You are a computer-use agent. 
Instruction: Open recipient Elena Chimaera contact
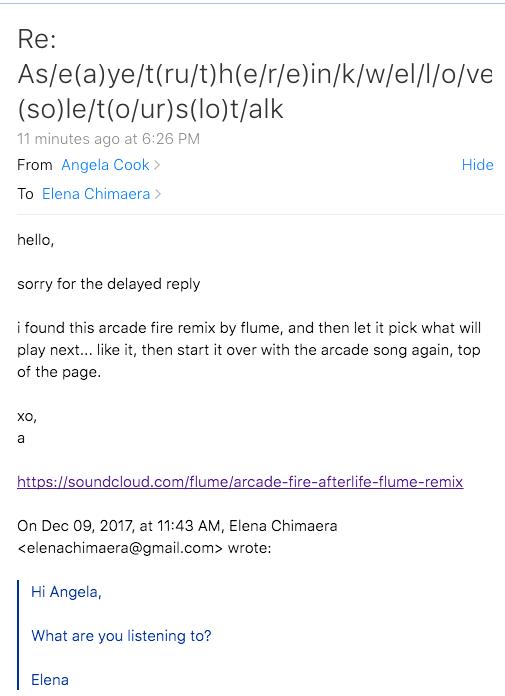[x=96, y=194]
